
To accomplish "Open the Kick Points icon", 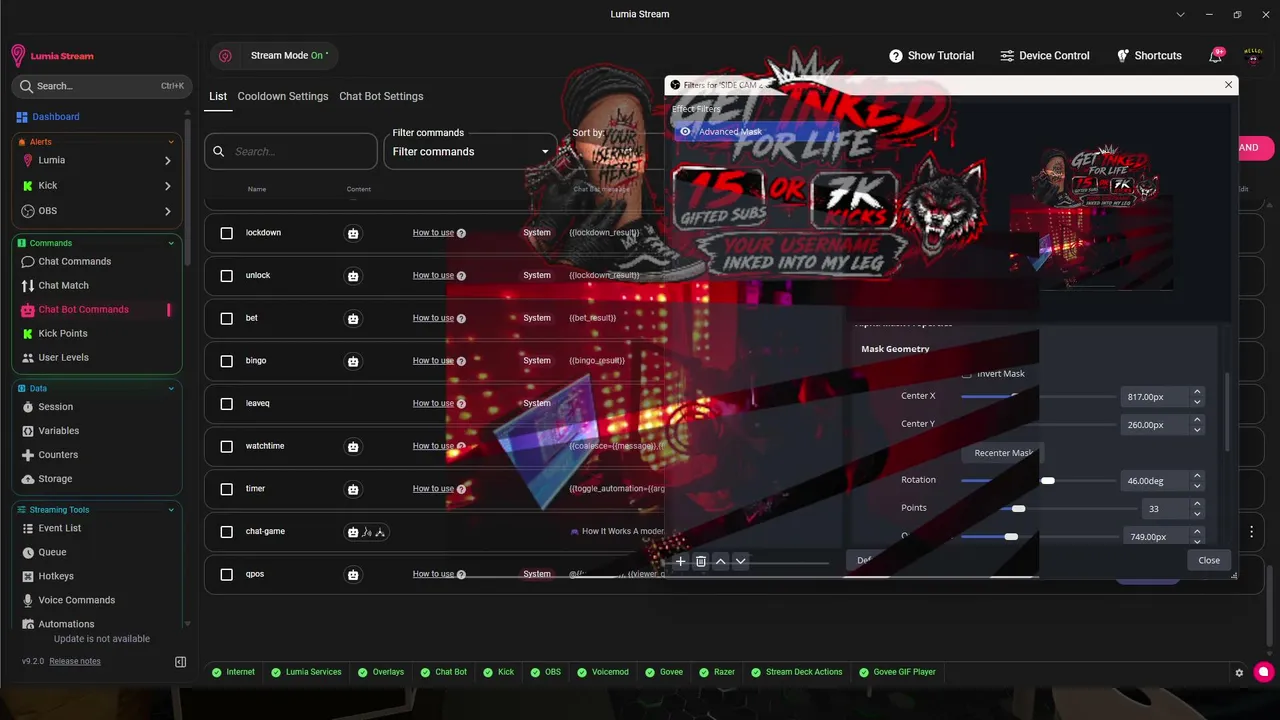I will pyautogui.click(x=28, y=334).
